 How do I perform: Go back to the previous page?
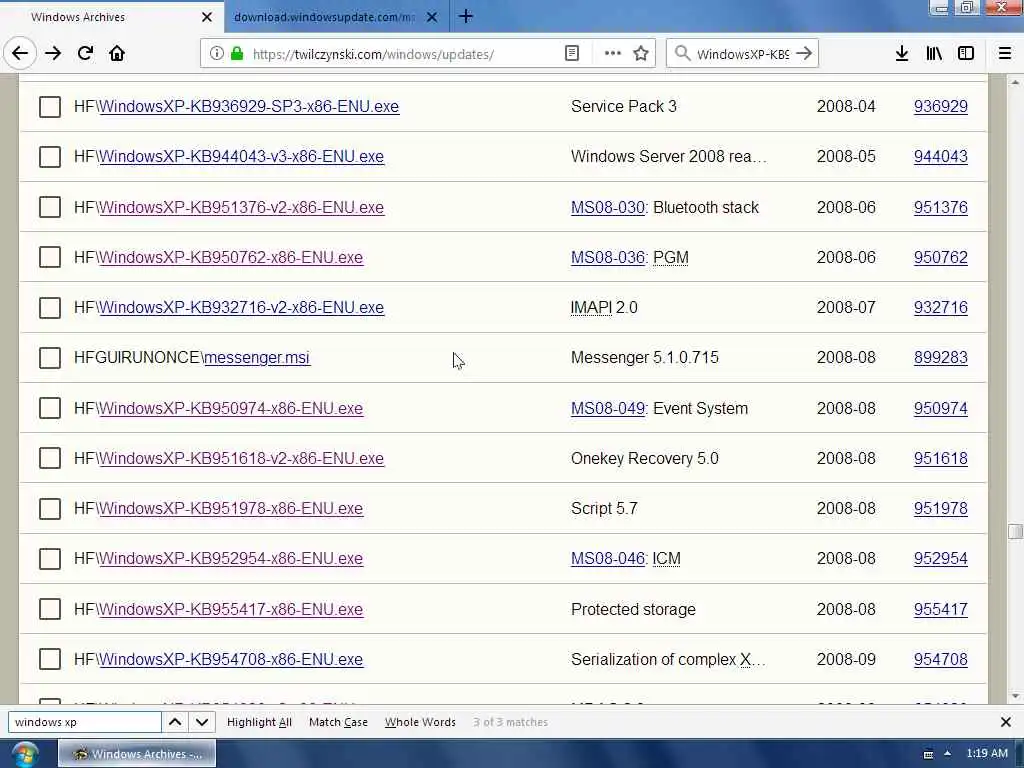tap(20, 54)
